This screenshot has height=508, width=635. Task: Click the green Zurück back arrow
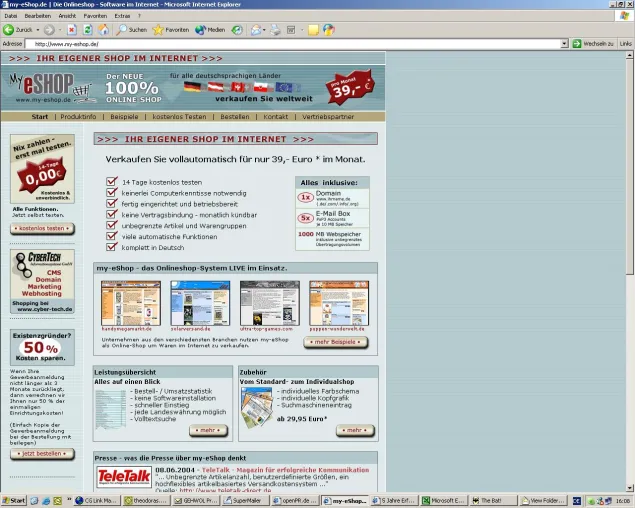pyautogui.click(x=8, y=30)
